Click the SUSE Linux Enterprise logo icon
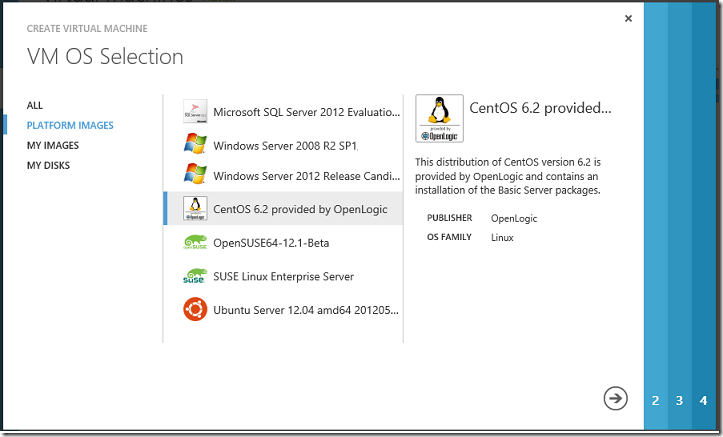 195,276
